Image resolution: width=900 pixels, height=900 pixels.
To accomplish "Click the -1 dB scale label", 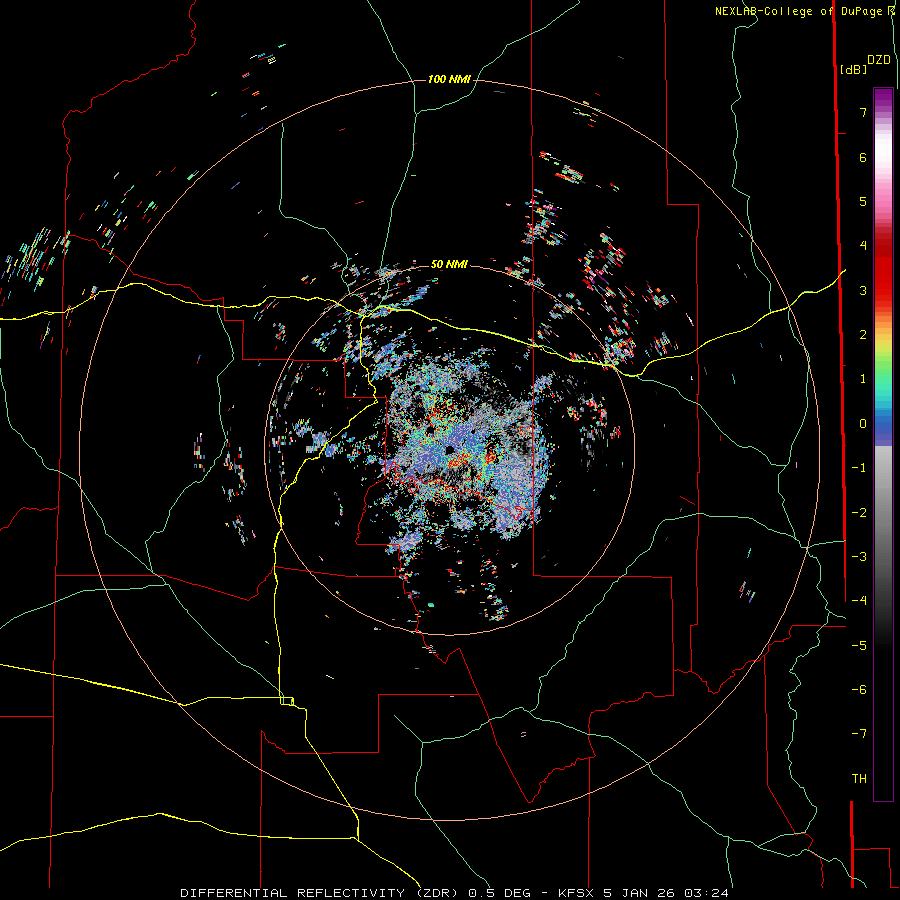I will [859, 468].
